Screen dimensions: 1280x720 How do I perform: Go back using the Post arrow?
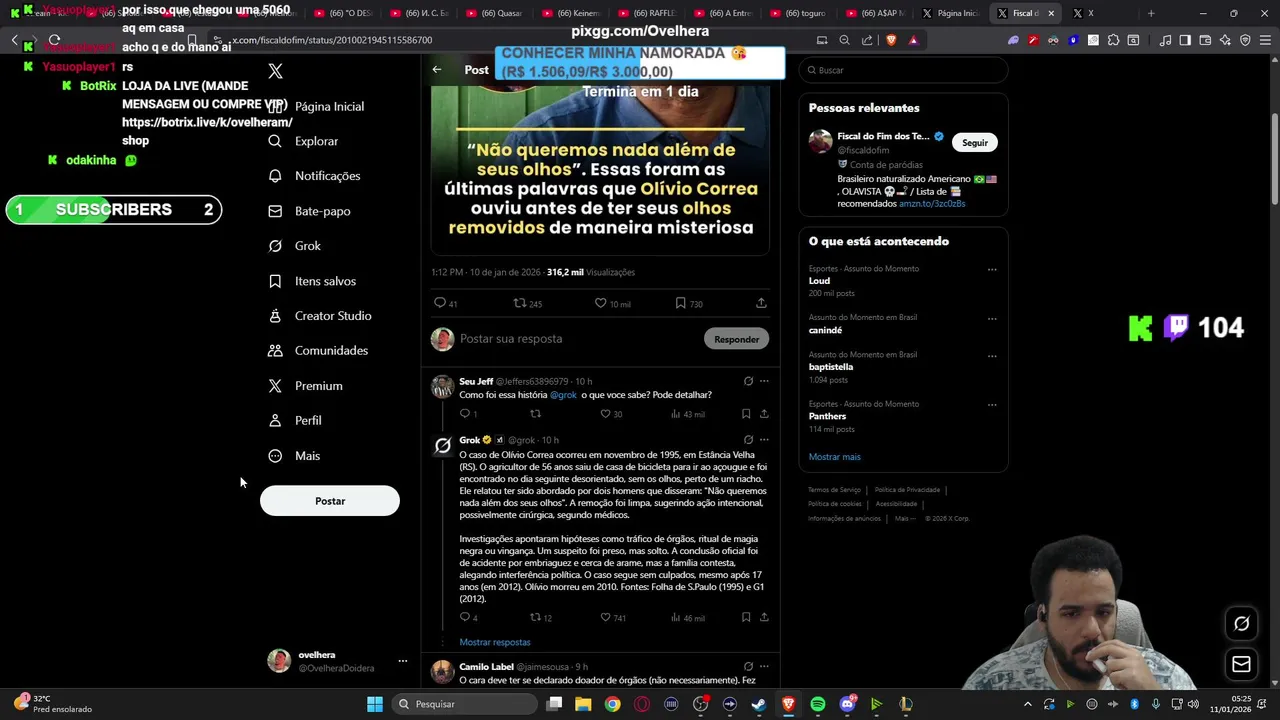[x=437, y=70]
